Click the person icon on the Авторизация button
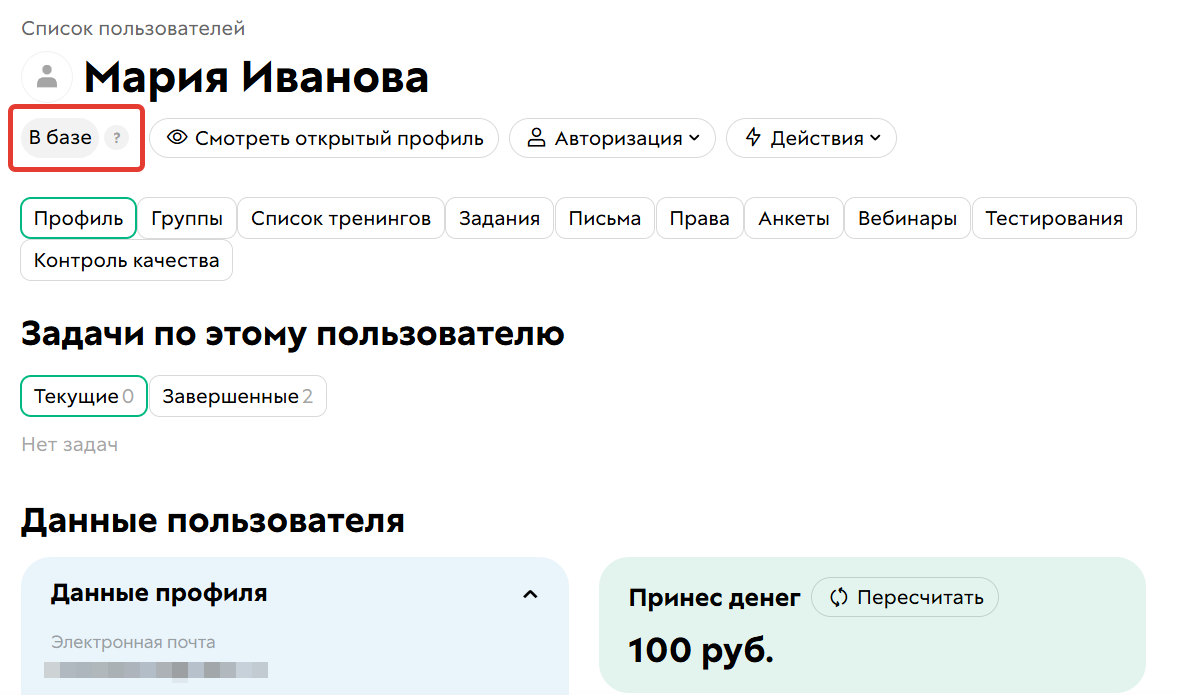This screenshot has height=695, width=1177. [x=539, y=138]
